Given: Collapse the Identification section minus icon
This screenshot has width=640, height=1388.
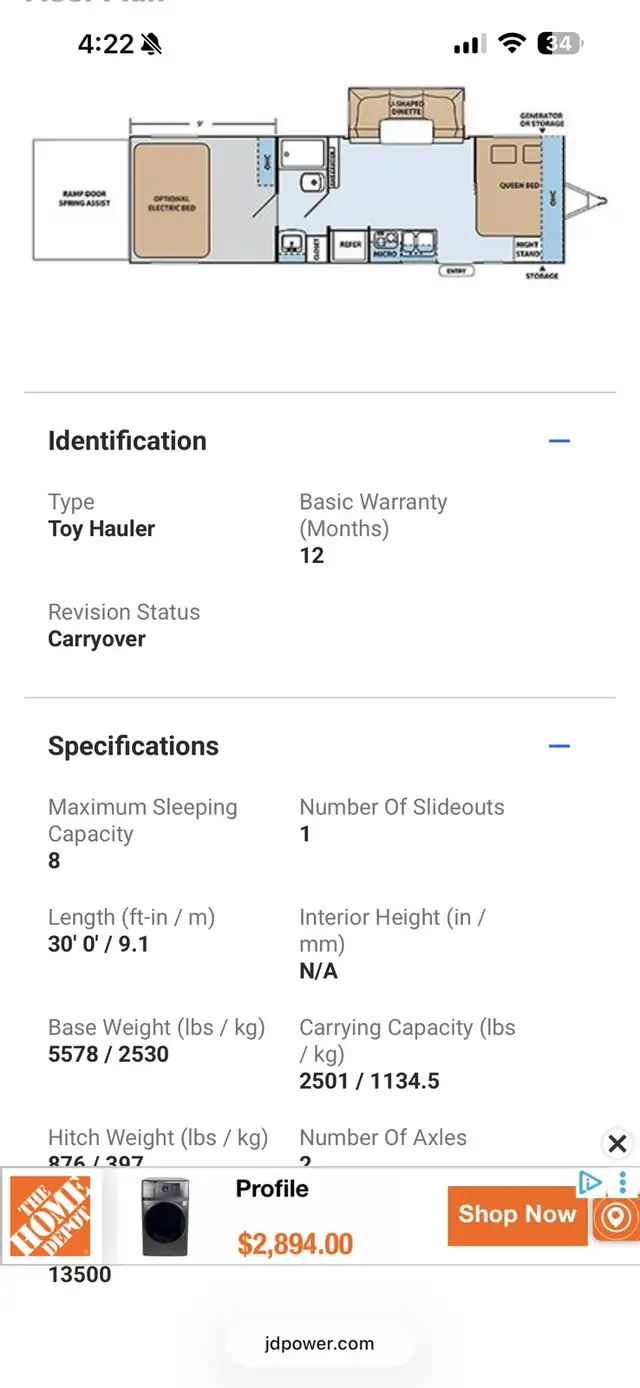Looking at the screenshot, I should [559, 441].
